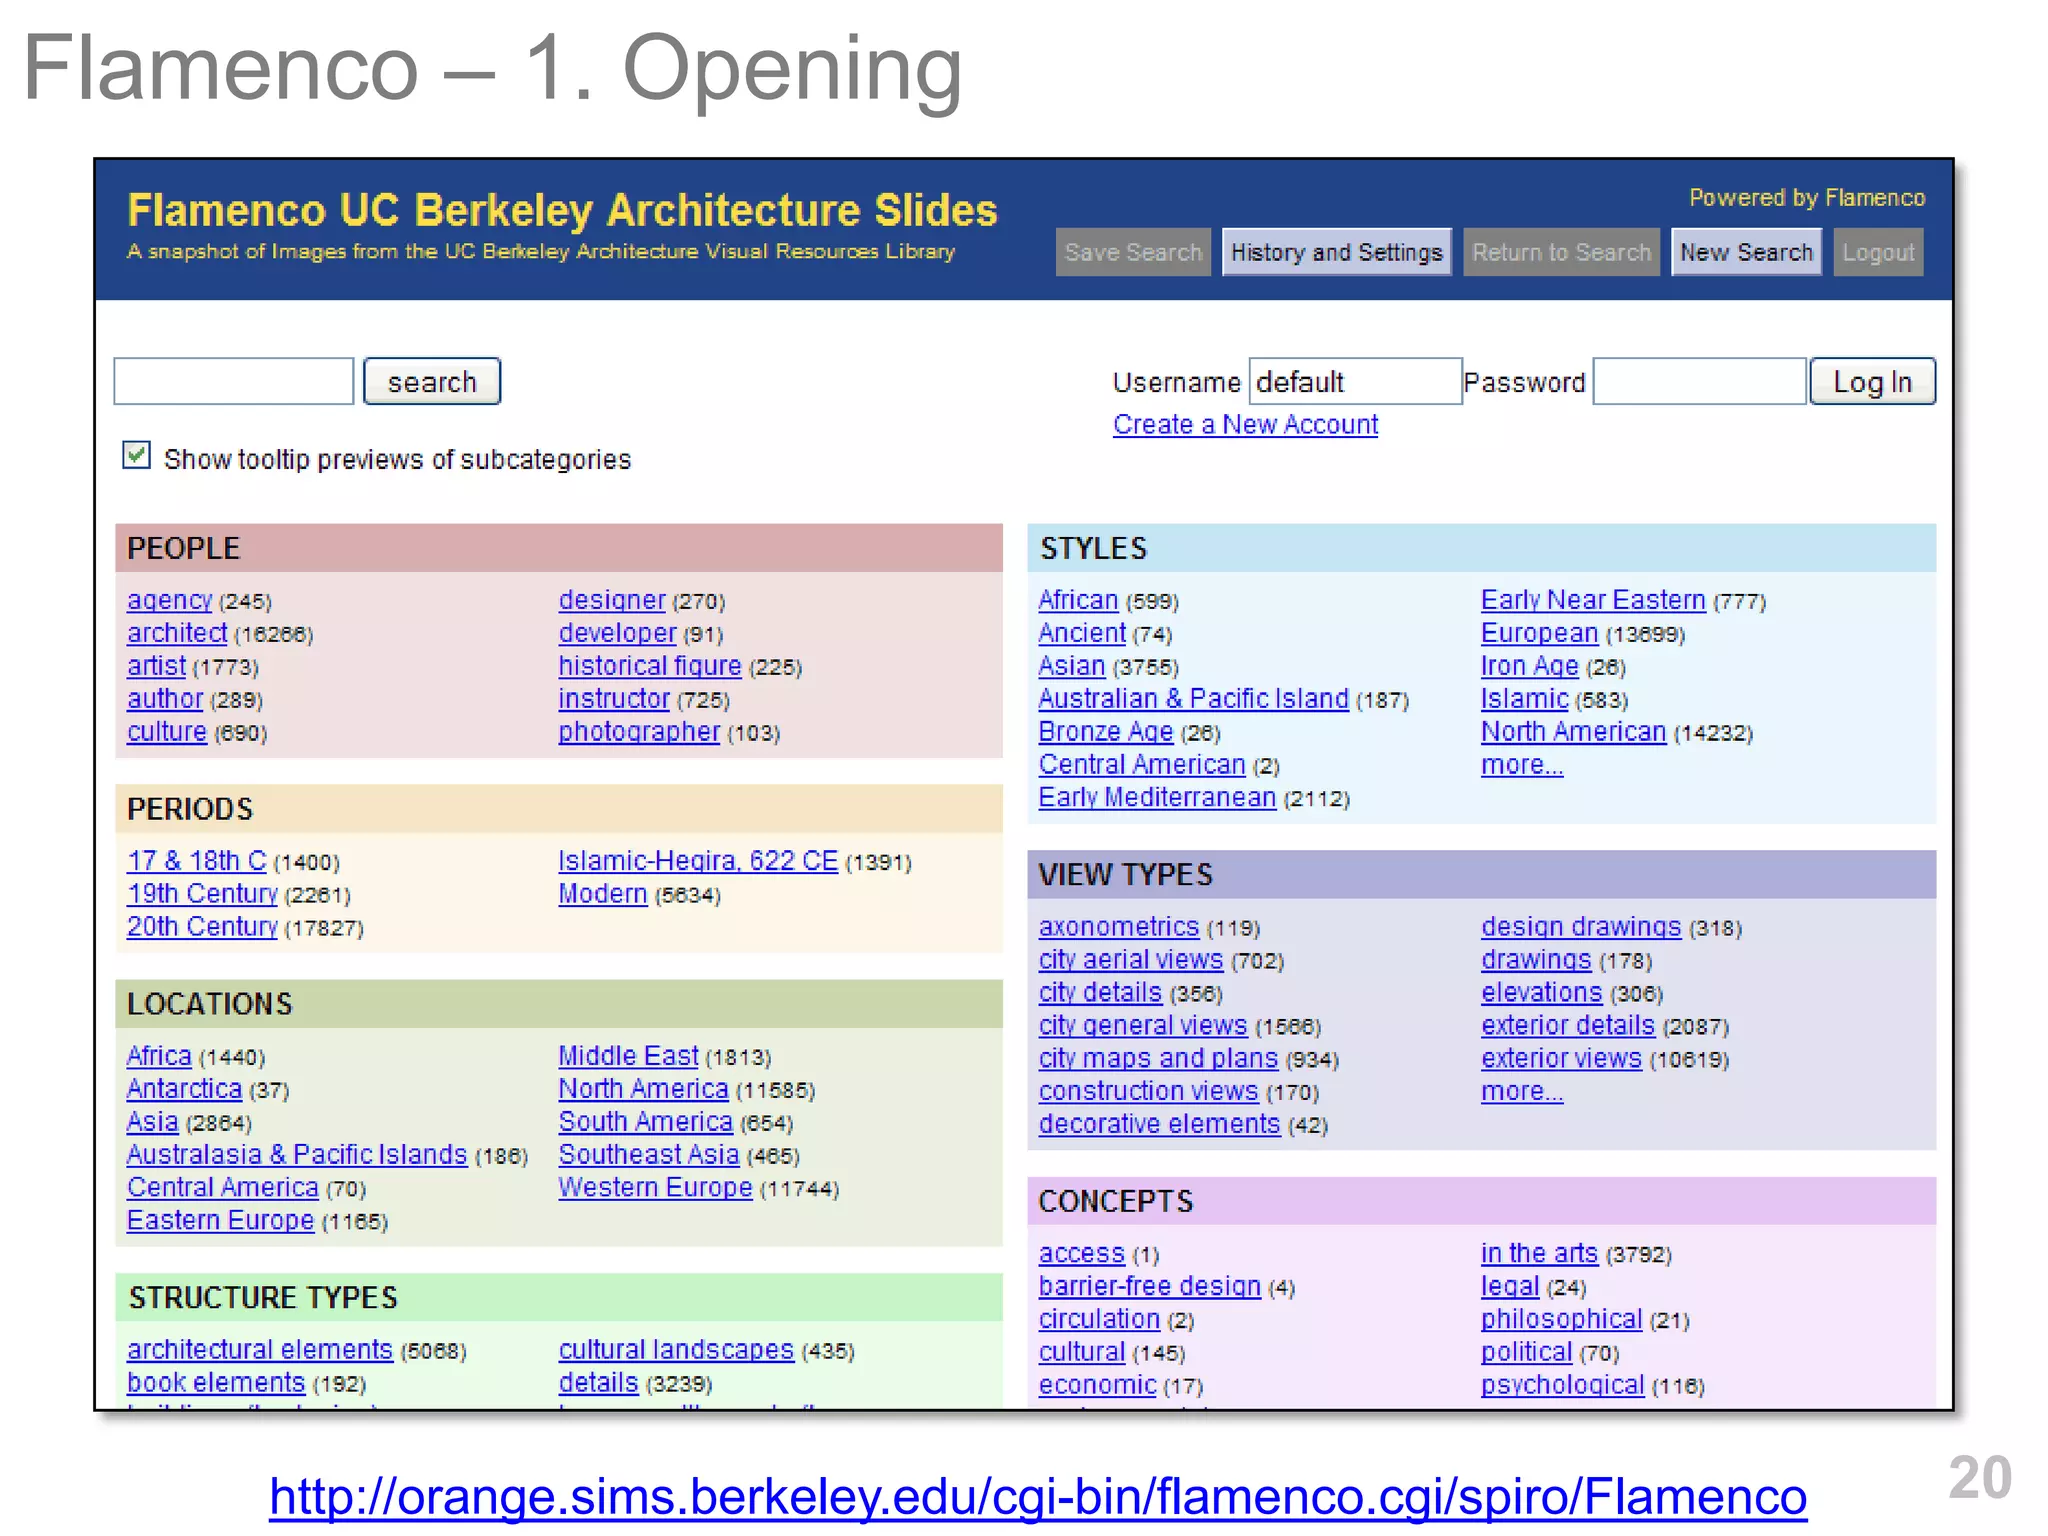Select Eastern Europe location
Screen dimensions: 2048x1536
pos(220,1221)
